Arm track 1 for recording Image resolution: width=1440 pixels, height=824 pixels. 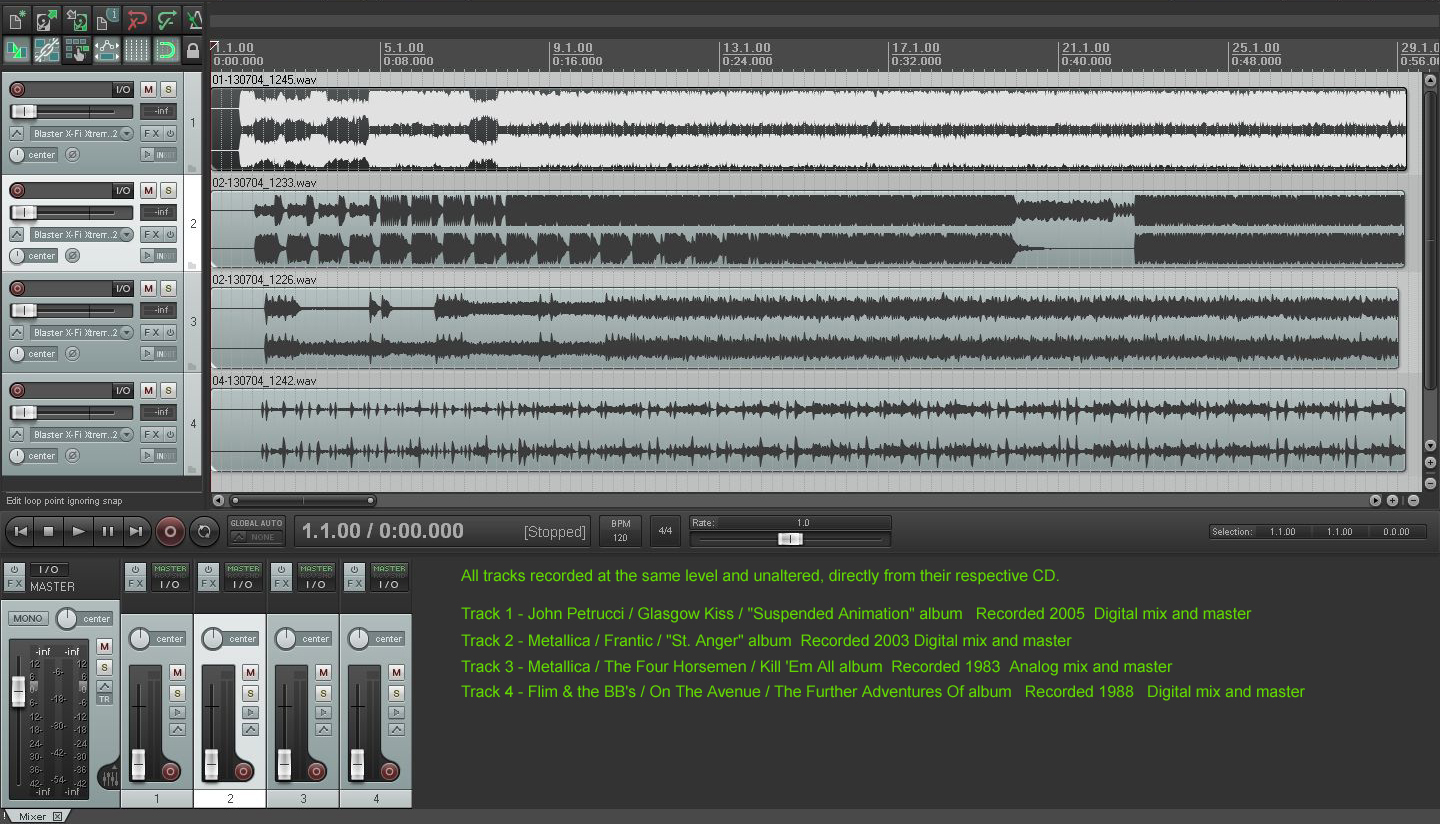pos(17,90)
